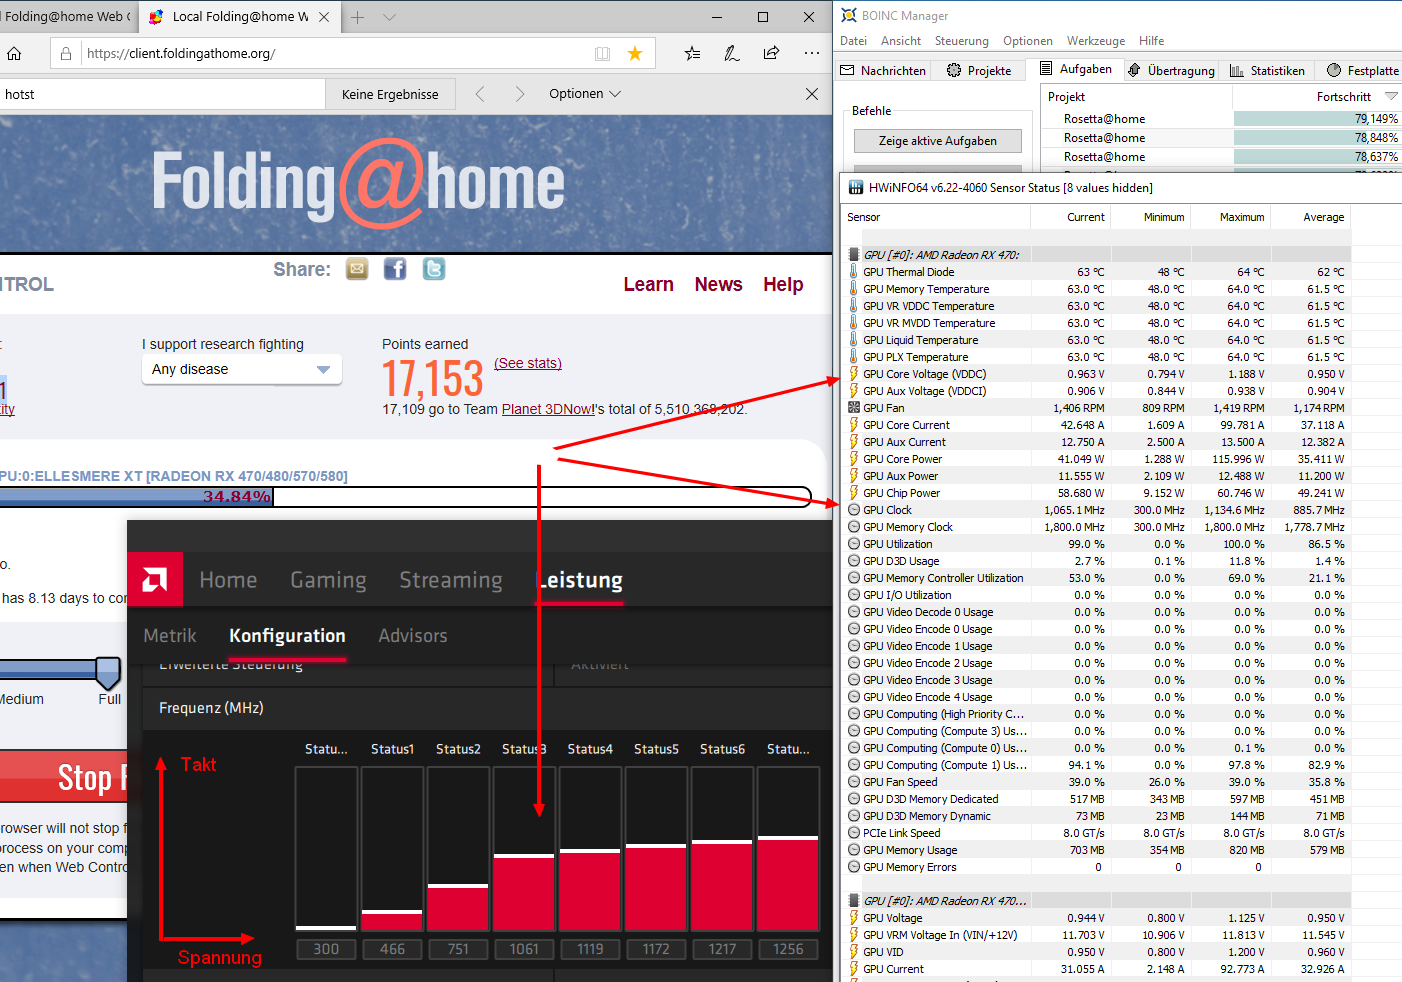Click the favorites star in address bar

coord(635,53)
